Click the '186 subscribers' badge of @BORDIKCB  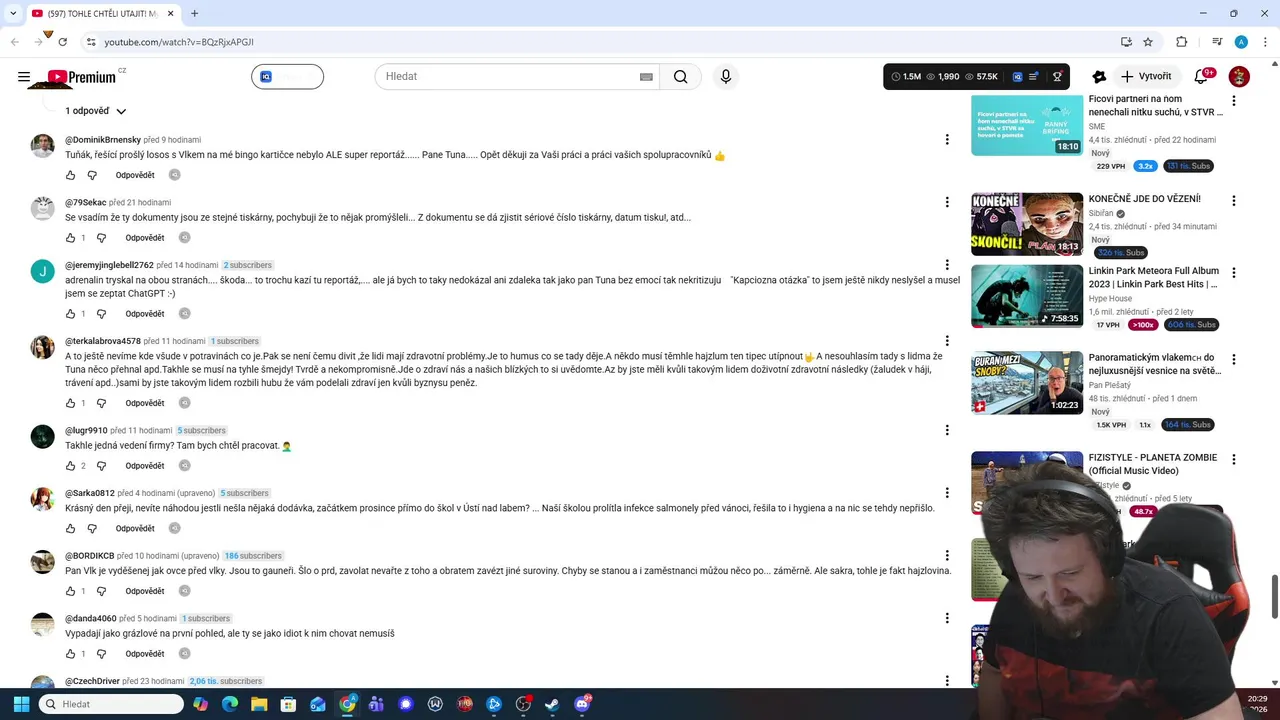point(253,556)
